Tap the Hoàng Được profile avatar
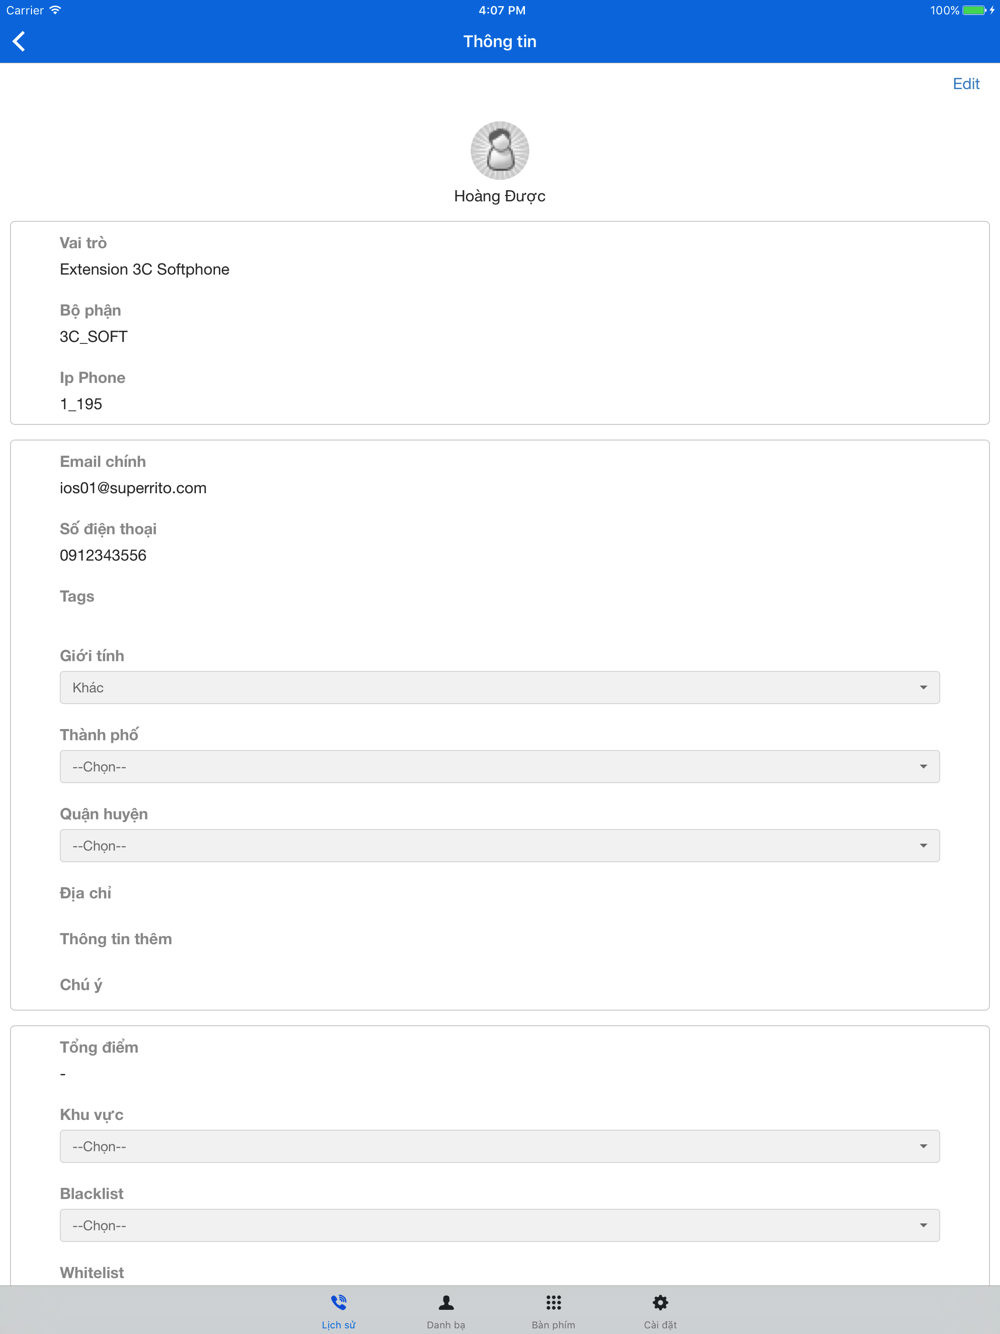 tap(500, 150)
